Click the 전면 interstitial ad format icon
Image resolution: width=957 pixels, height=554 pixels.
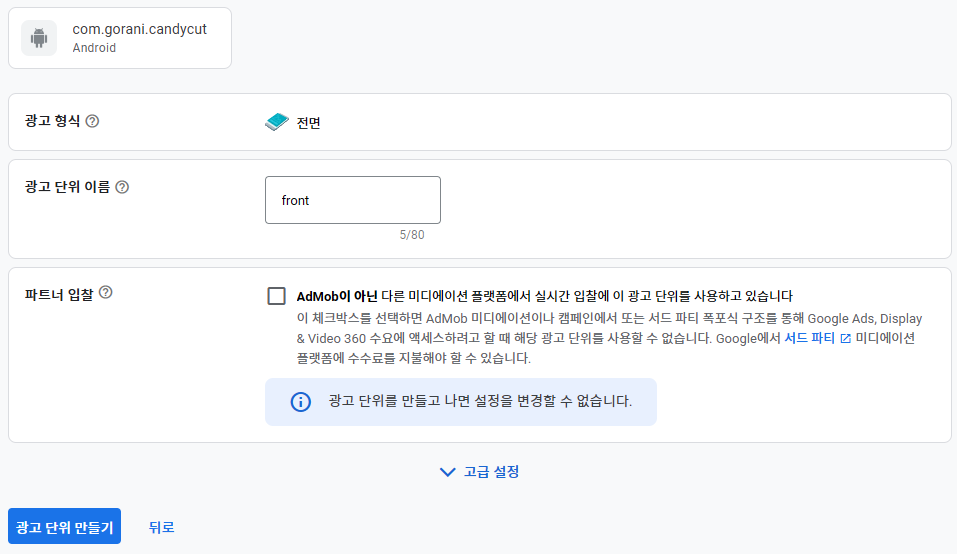point(276,121)
